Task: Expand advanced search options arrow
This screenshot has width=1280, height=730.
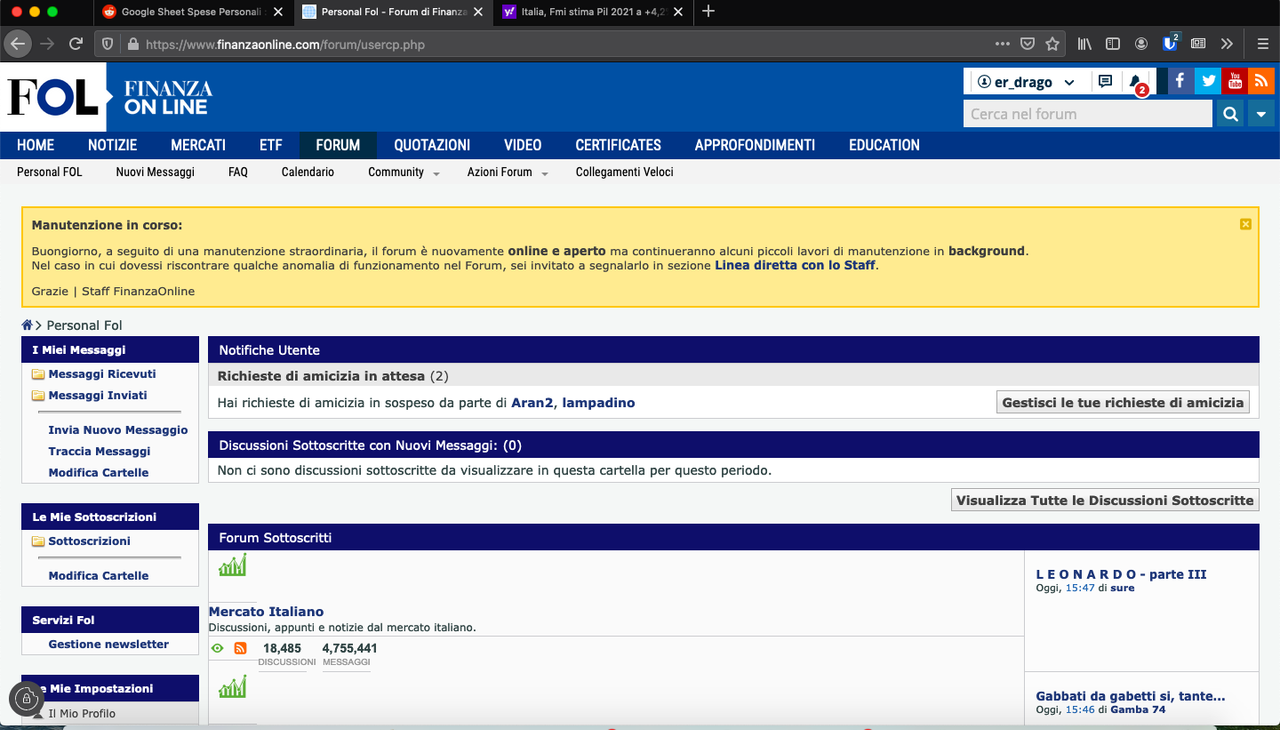Action: point(1260,114)
